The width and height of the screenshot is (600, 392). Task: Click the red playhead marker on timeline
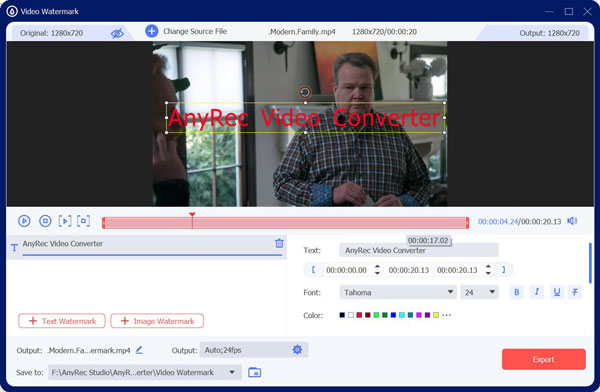(192, 216)
